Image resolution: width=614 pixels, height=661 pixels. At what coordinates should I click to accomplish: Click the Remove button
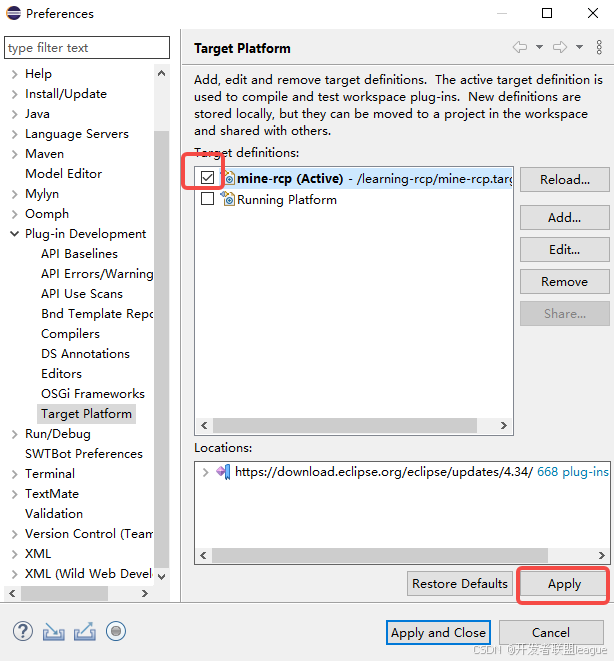click(x=565, y=282)
